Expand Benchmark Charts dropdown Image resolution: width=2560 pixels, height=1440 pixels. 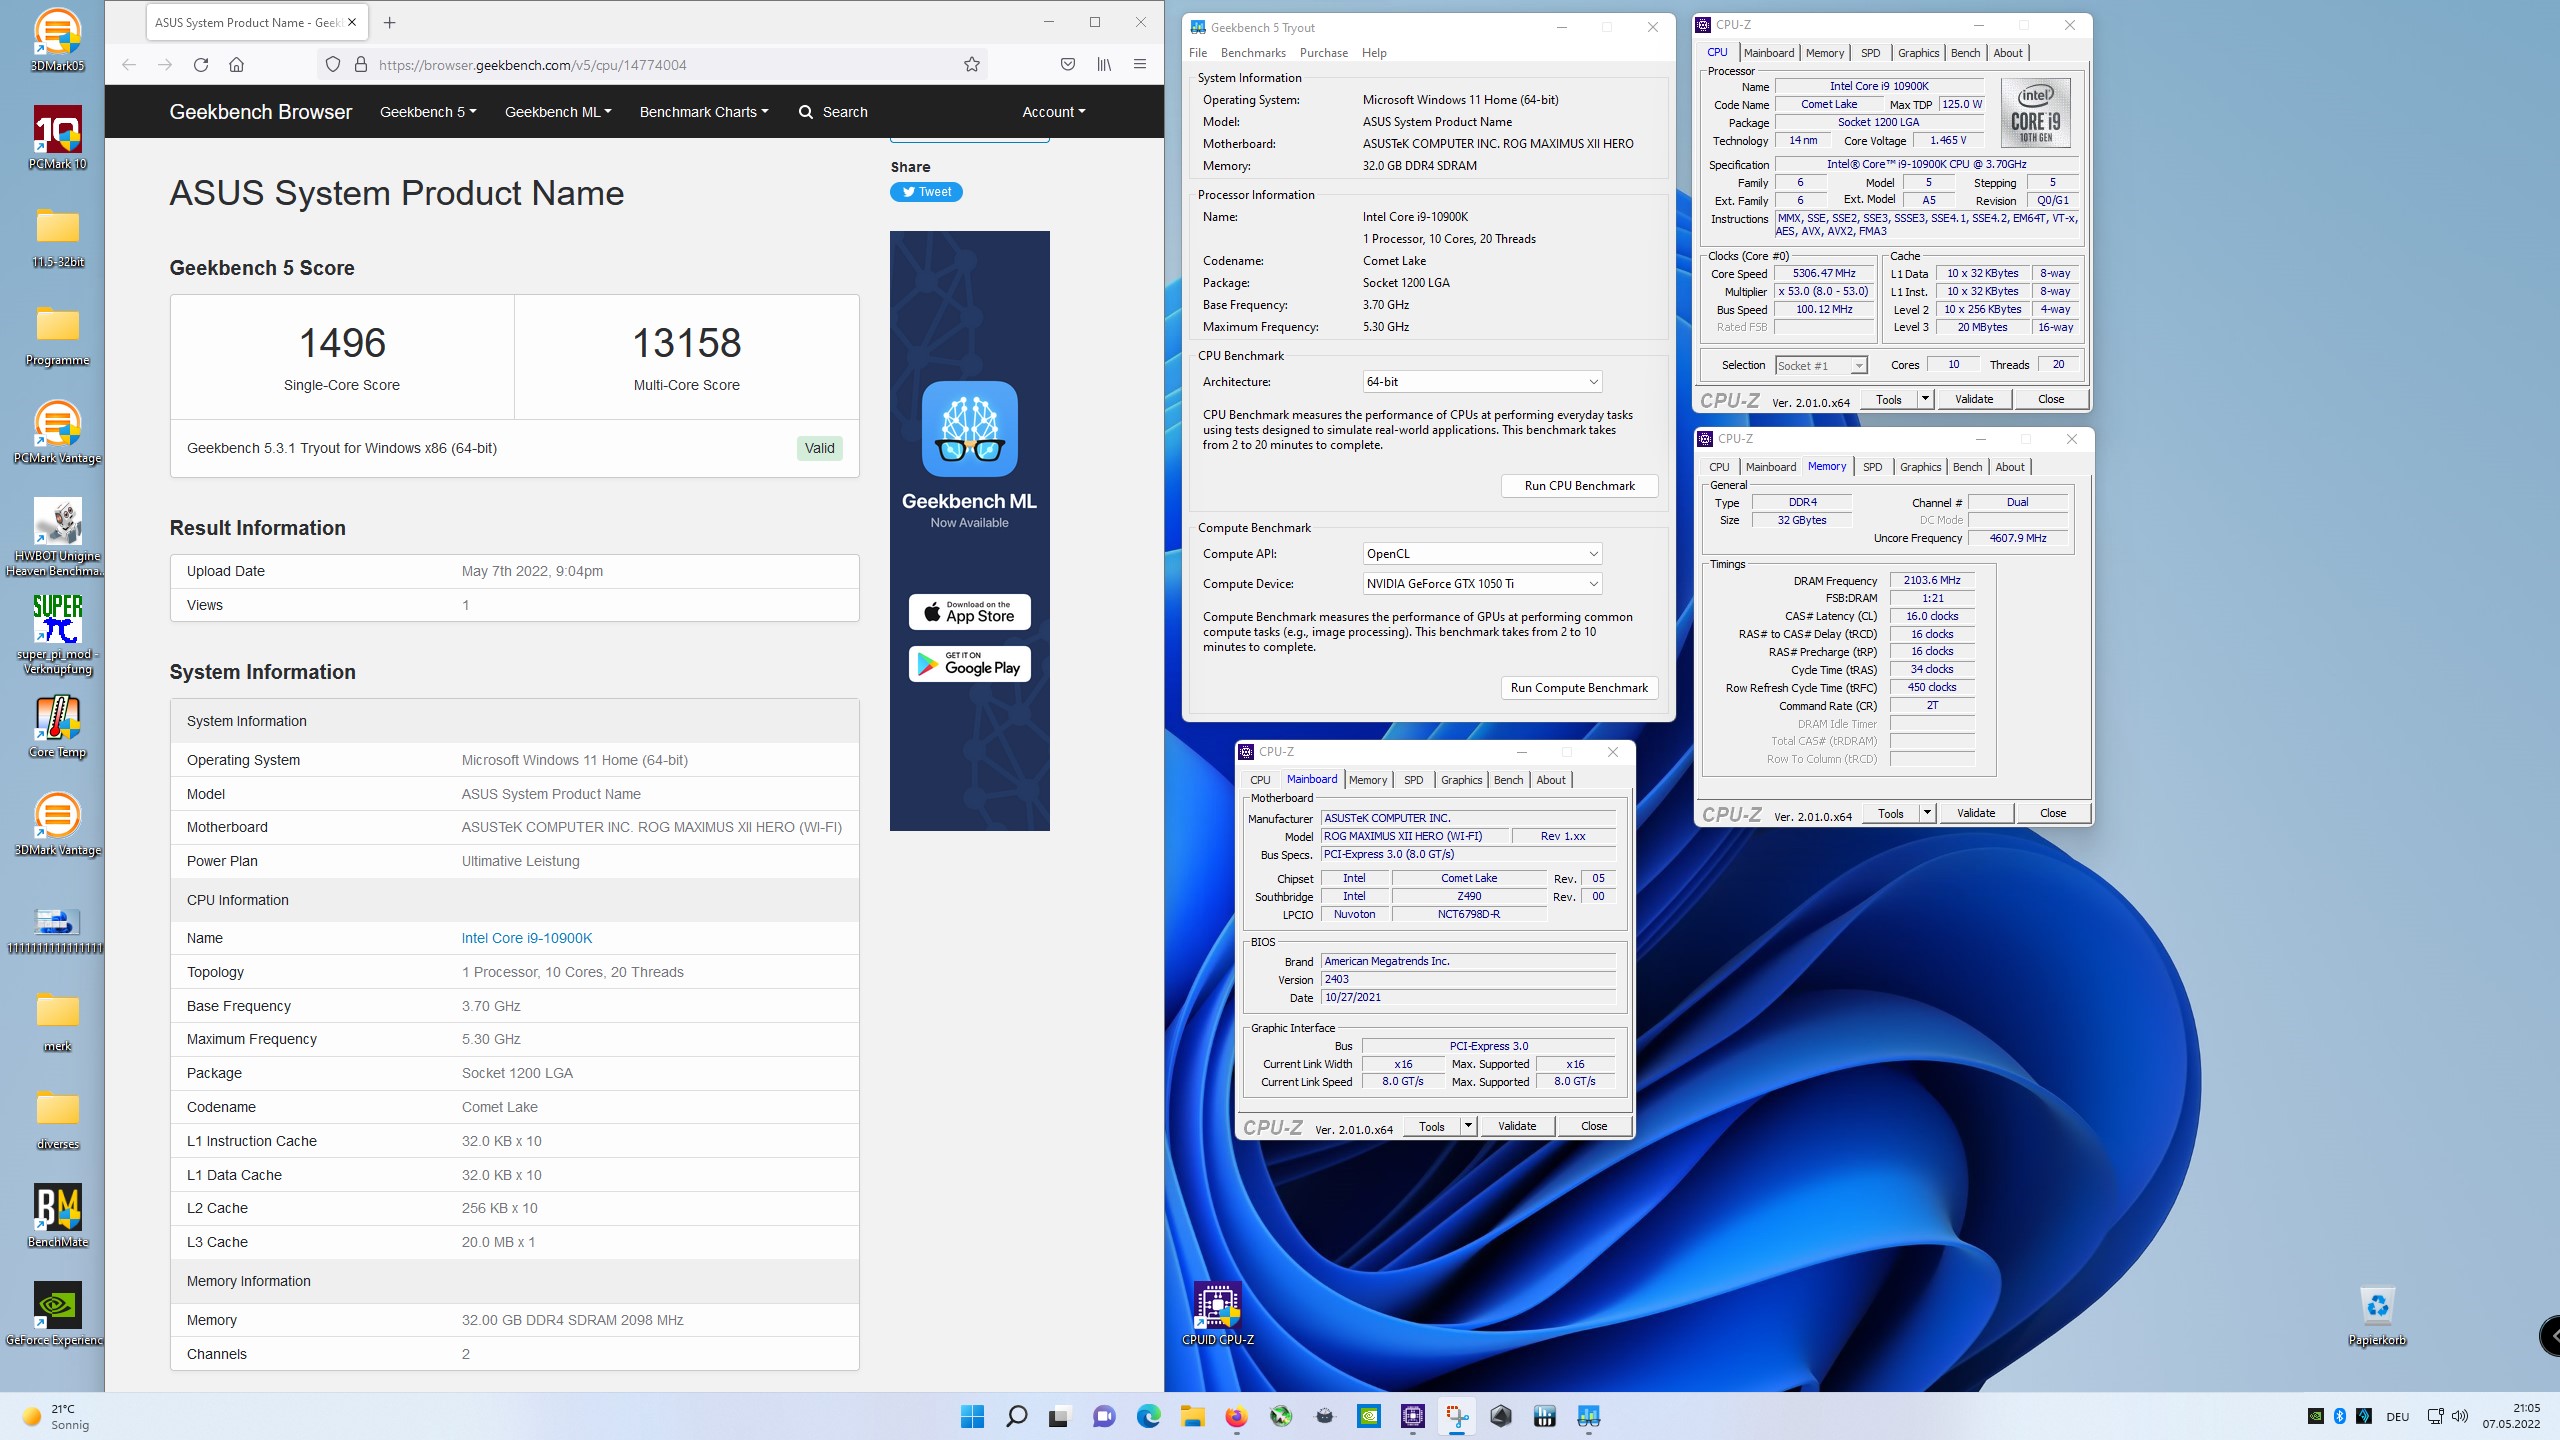click(704, 112)
